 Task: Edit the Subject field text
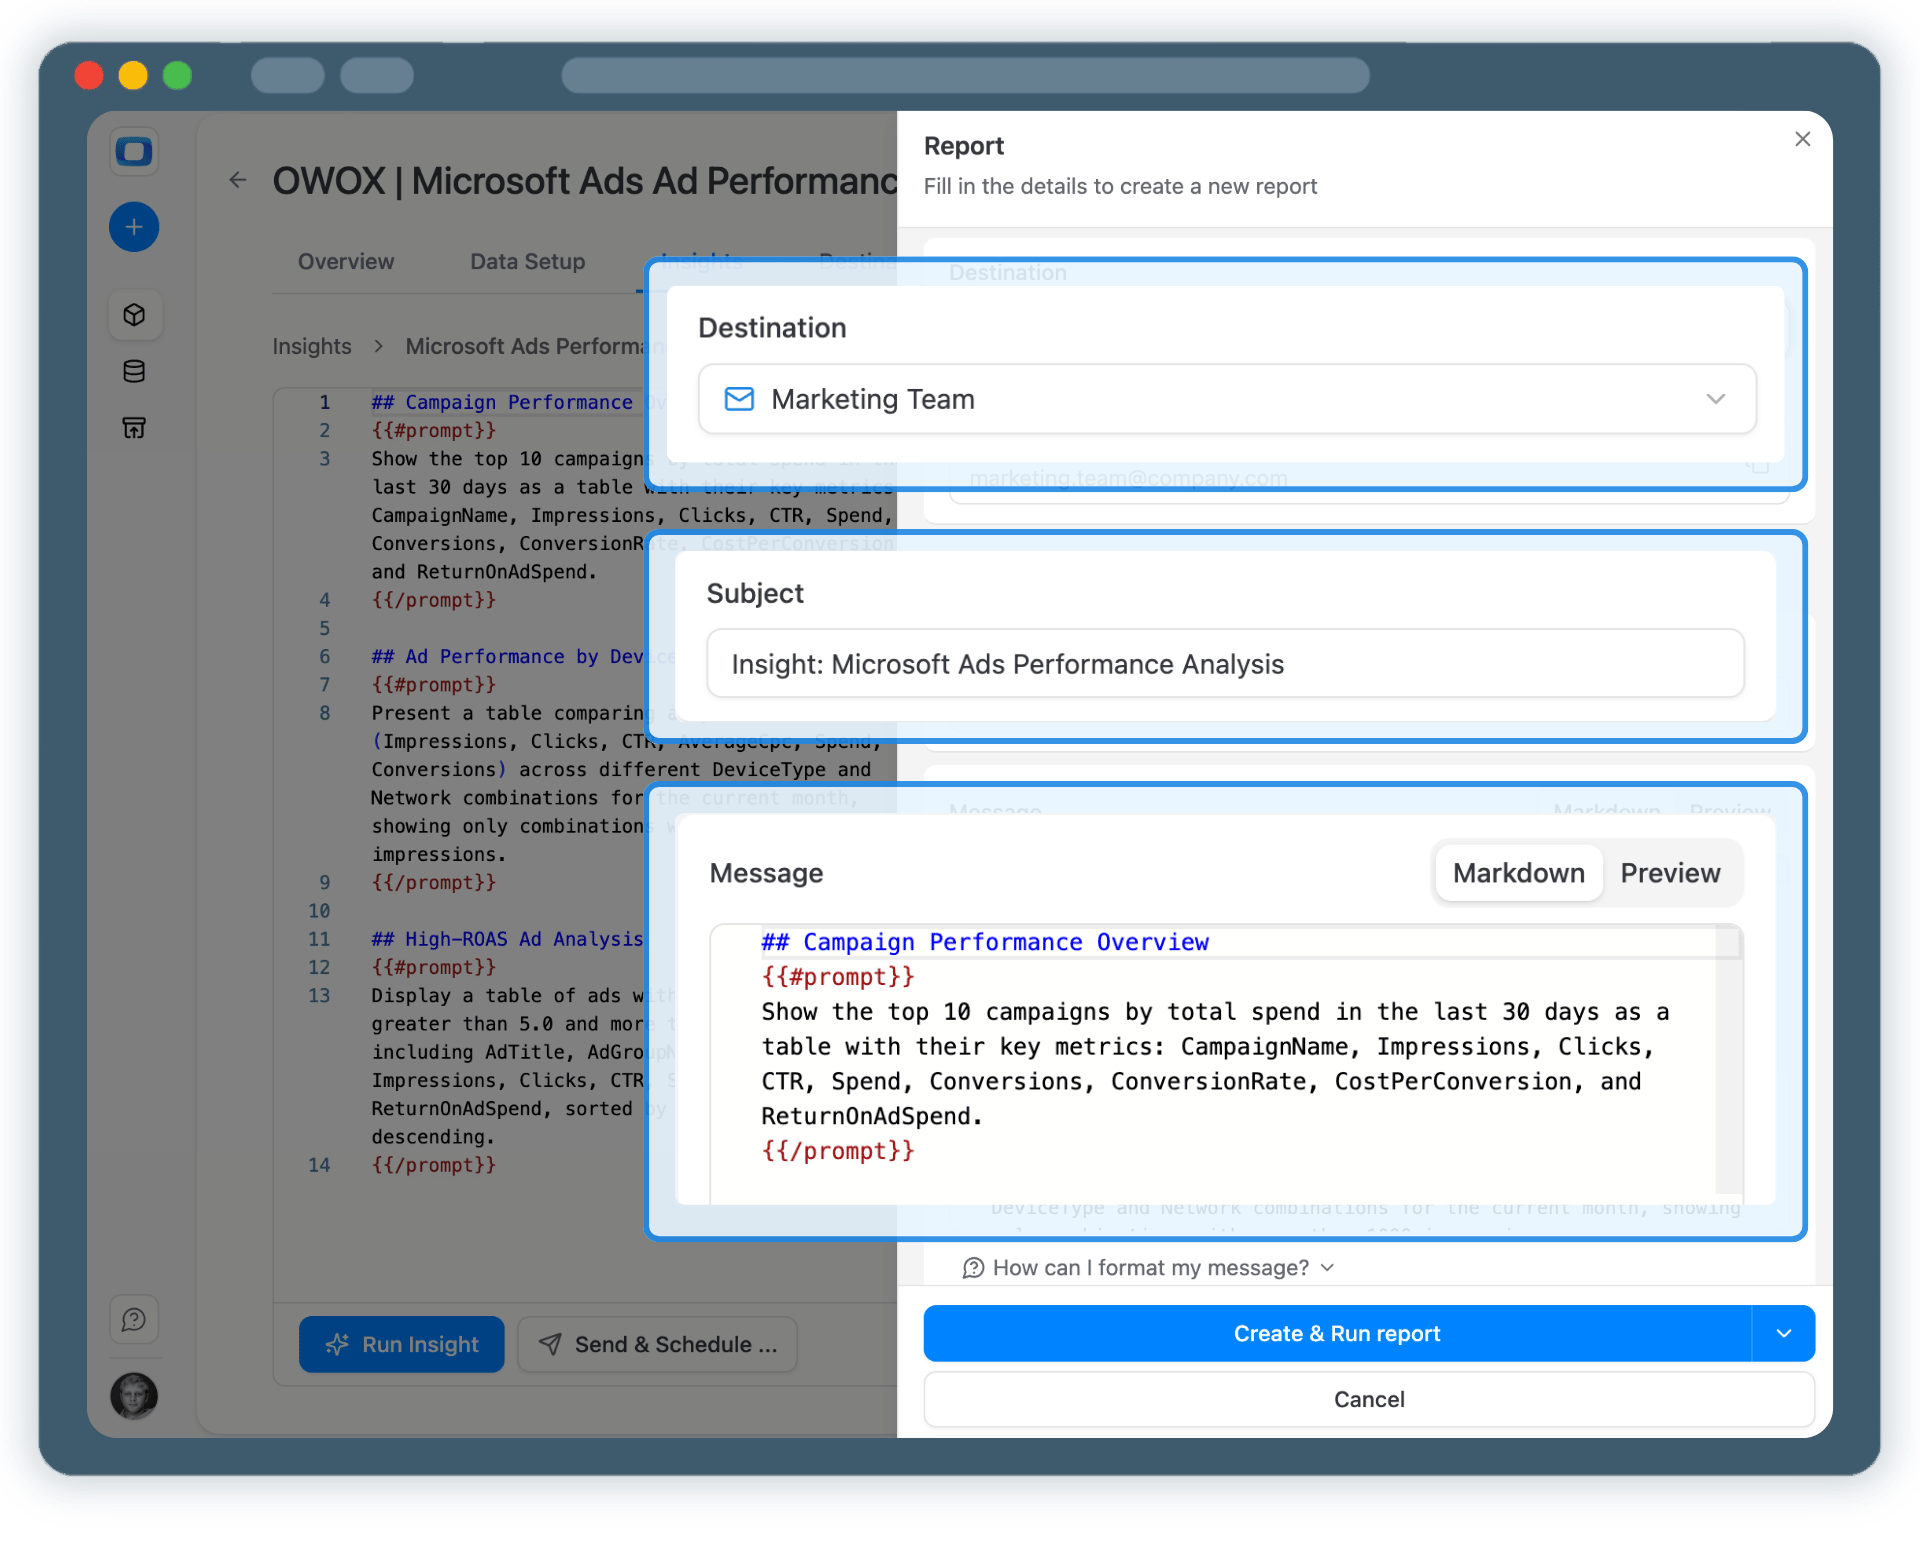pos(1225,663)
